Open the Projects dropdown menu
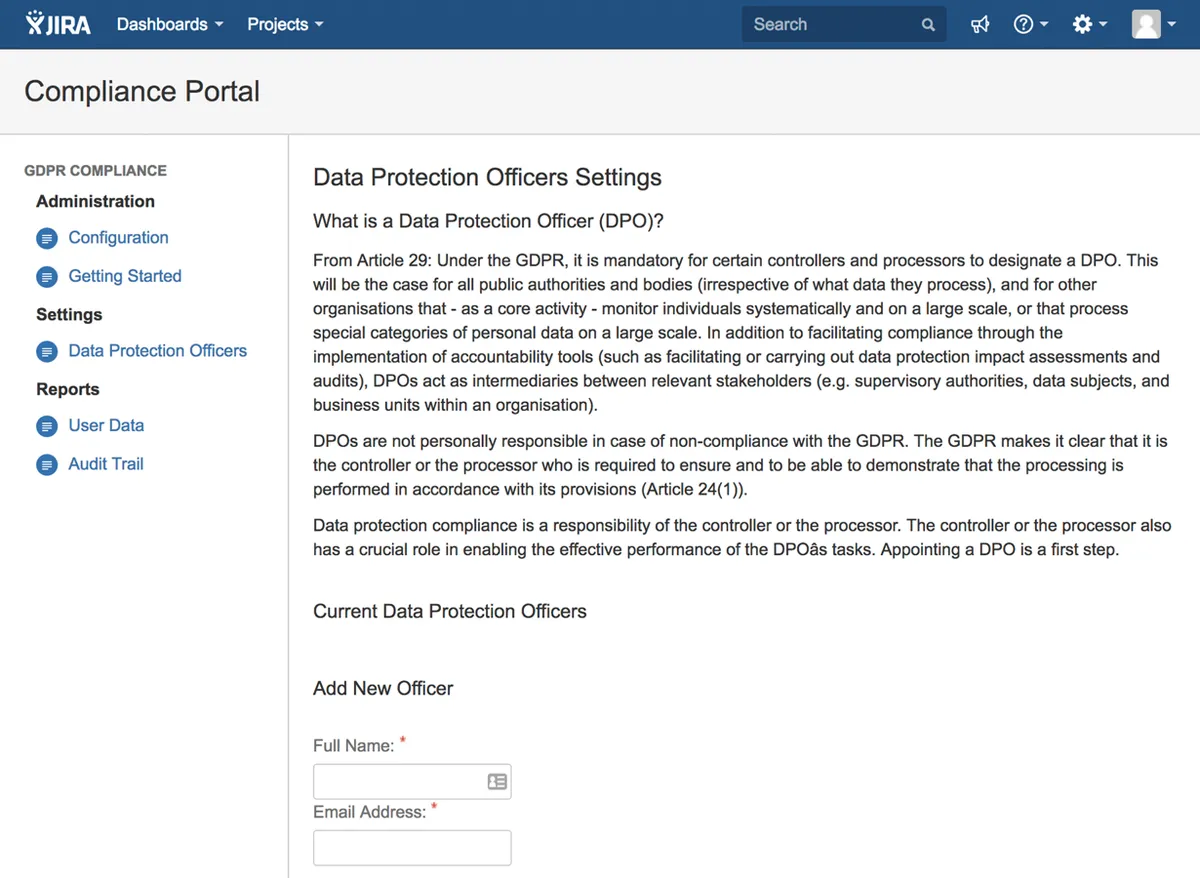1200x878 pixels. pyautogui.click(x=285, y=24)
